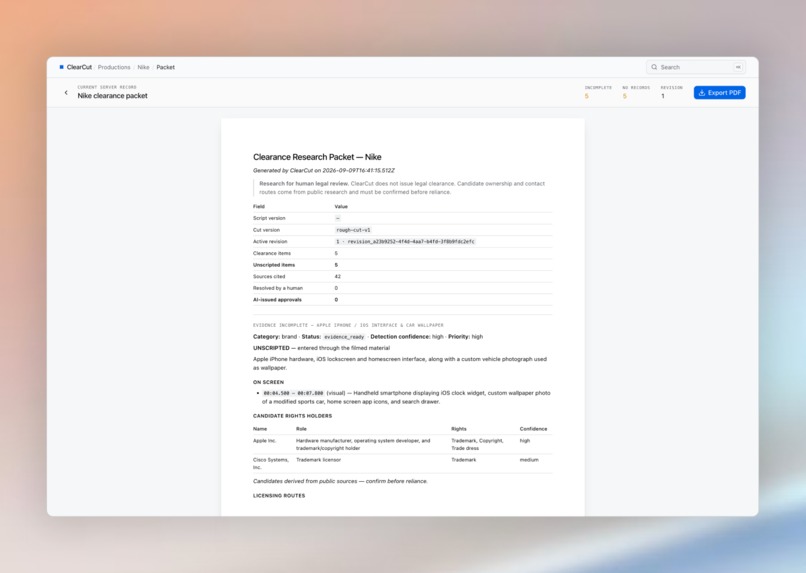The height and width of the screenshot is (573, 806).
Task: Click the Cisco Systems, Inc. rights holder name
Action: pyautogui.click(x=271, y=464)
